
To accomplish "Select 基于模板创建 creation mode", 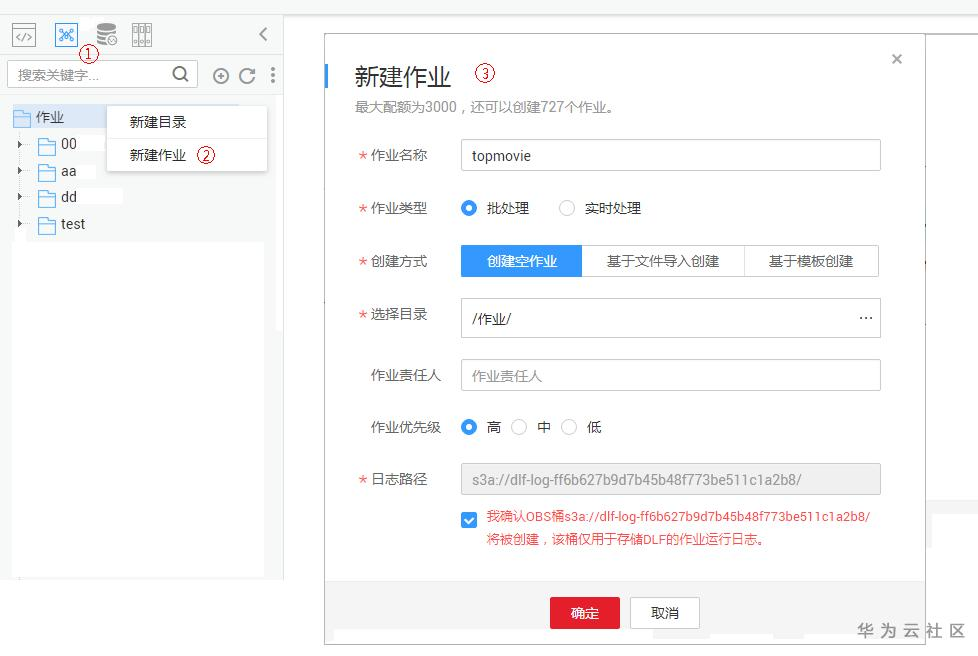I will pyautogui.click(x=811, y=261).
